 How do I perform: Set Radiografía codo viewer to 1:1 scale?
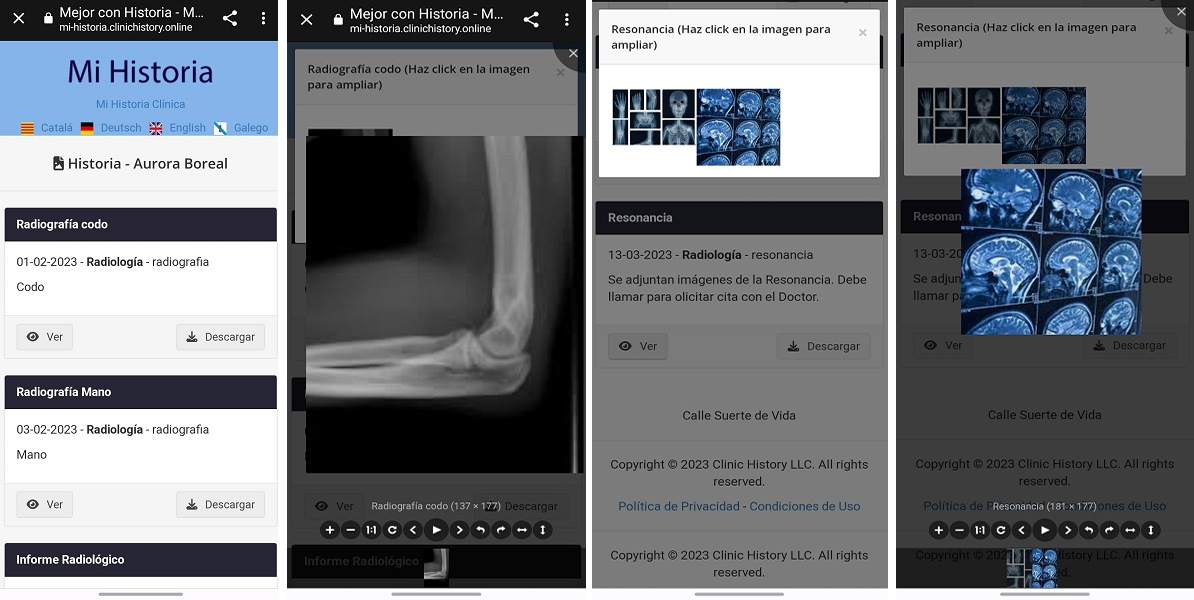(371, 530)
